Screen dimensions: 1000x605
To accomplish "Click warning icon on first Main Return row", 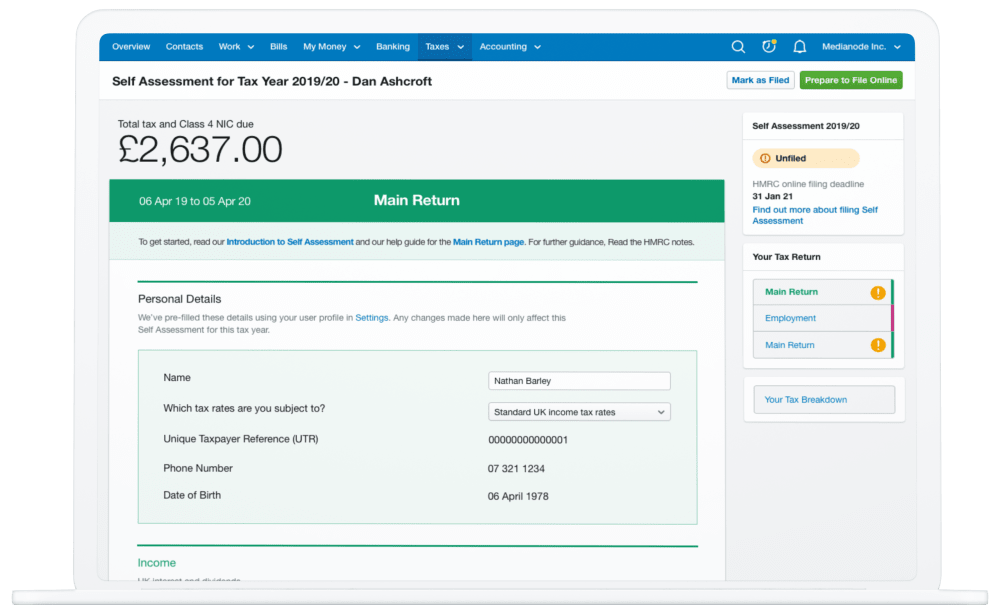I will pos(878,293).
